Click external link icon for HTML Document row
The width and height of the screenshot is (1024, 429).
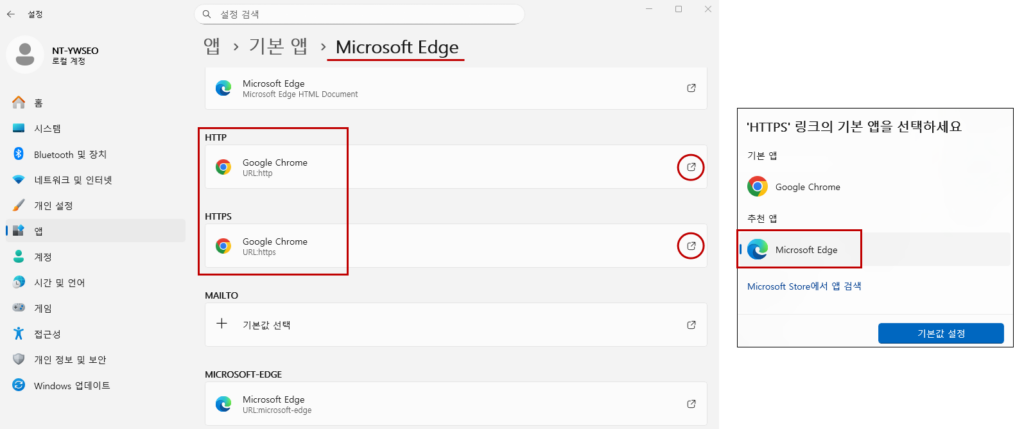click(691, 88)
